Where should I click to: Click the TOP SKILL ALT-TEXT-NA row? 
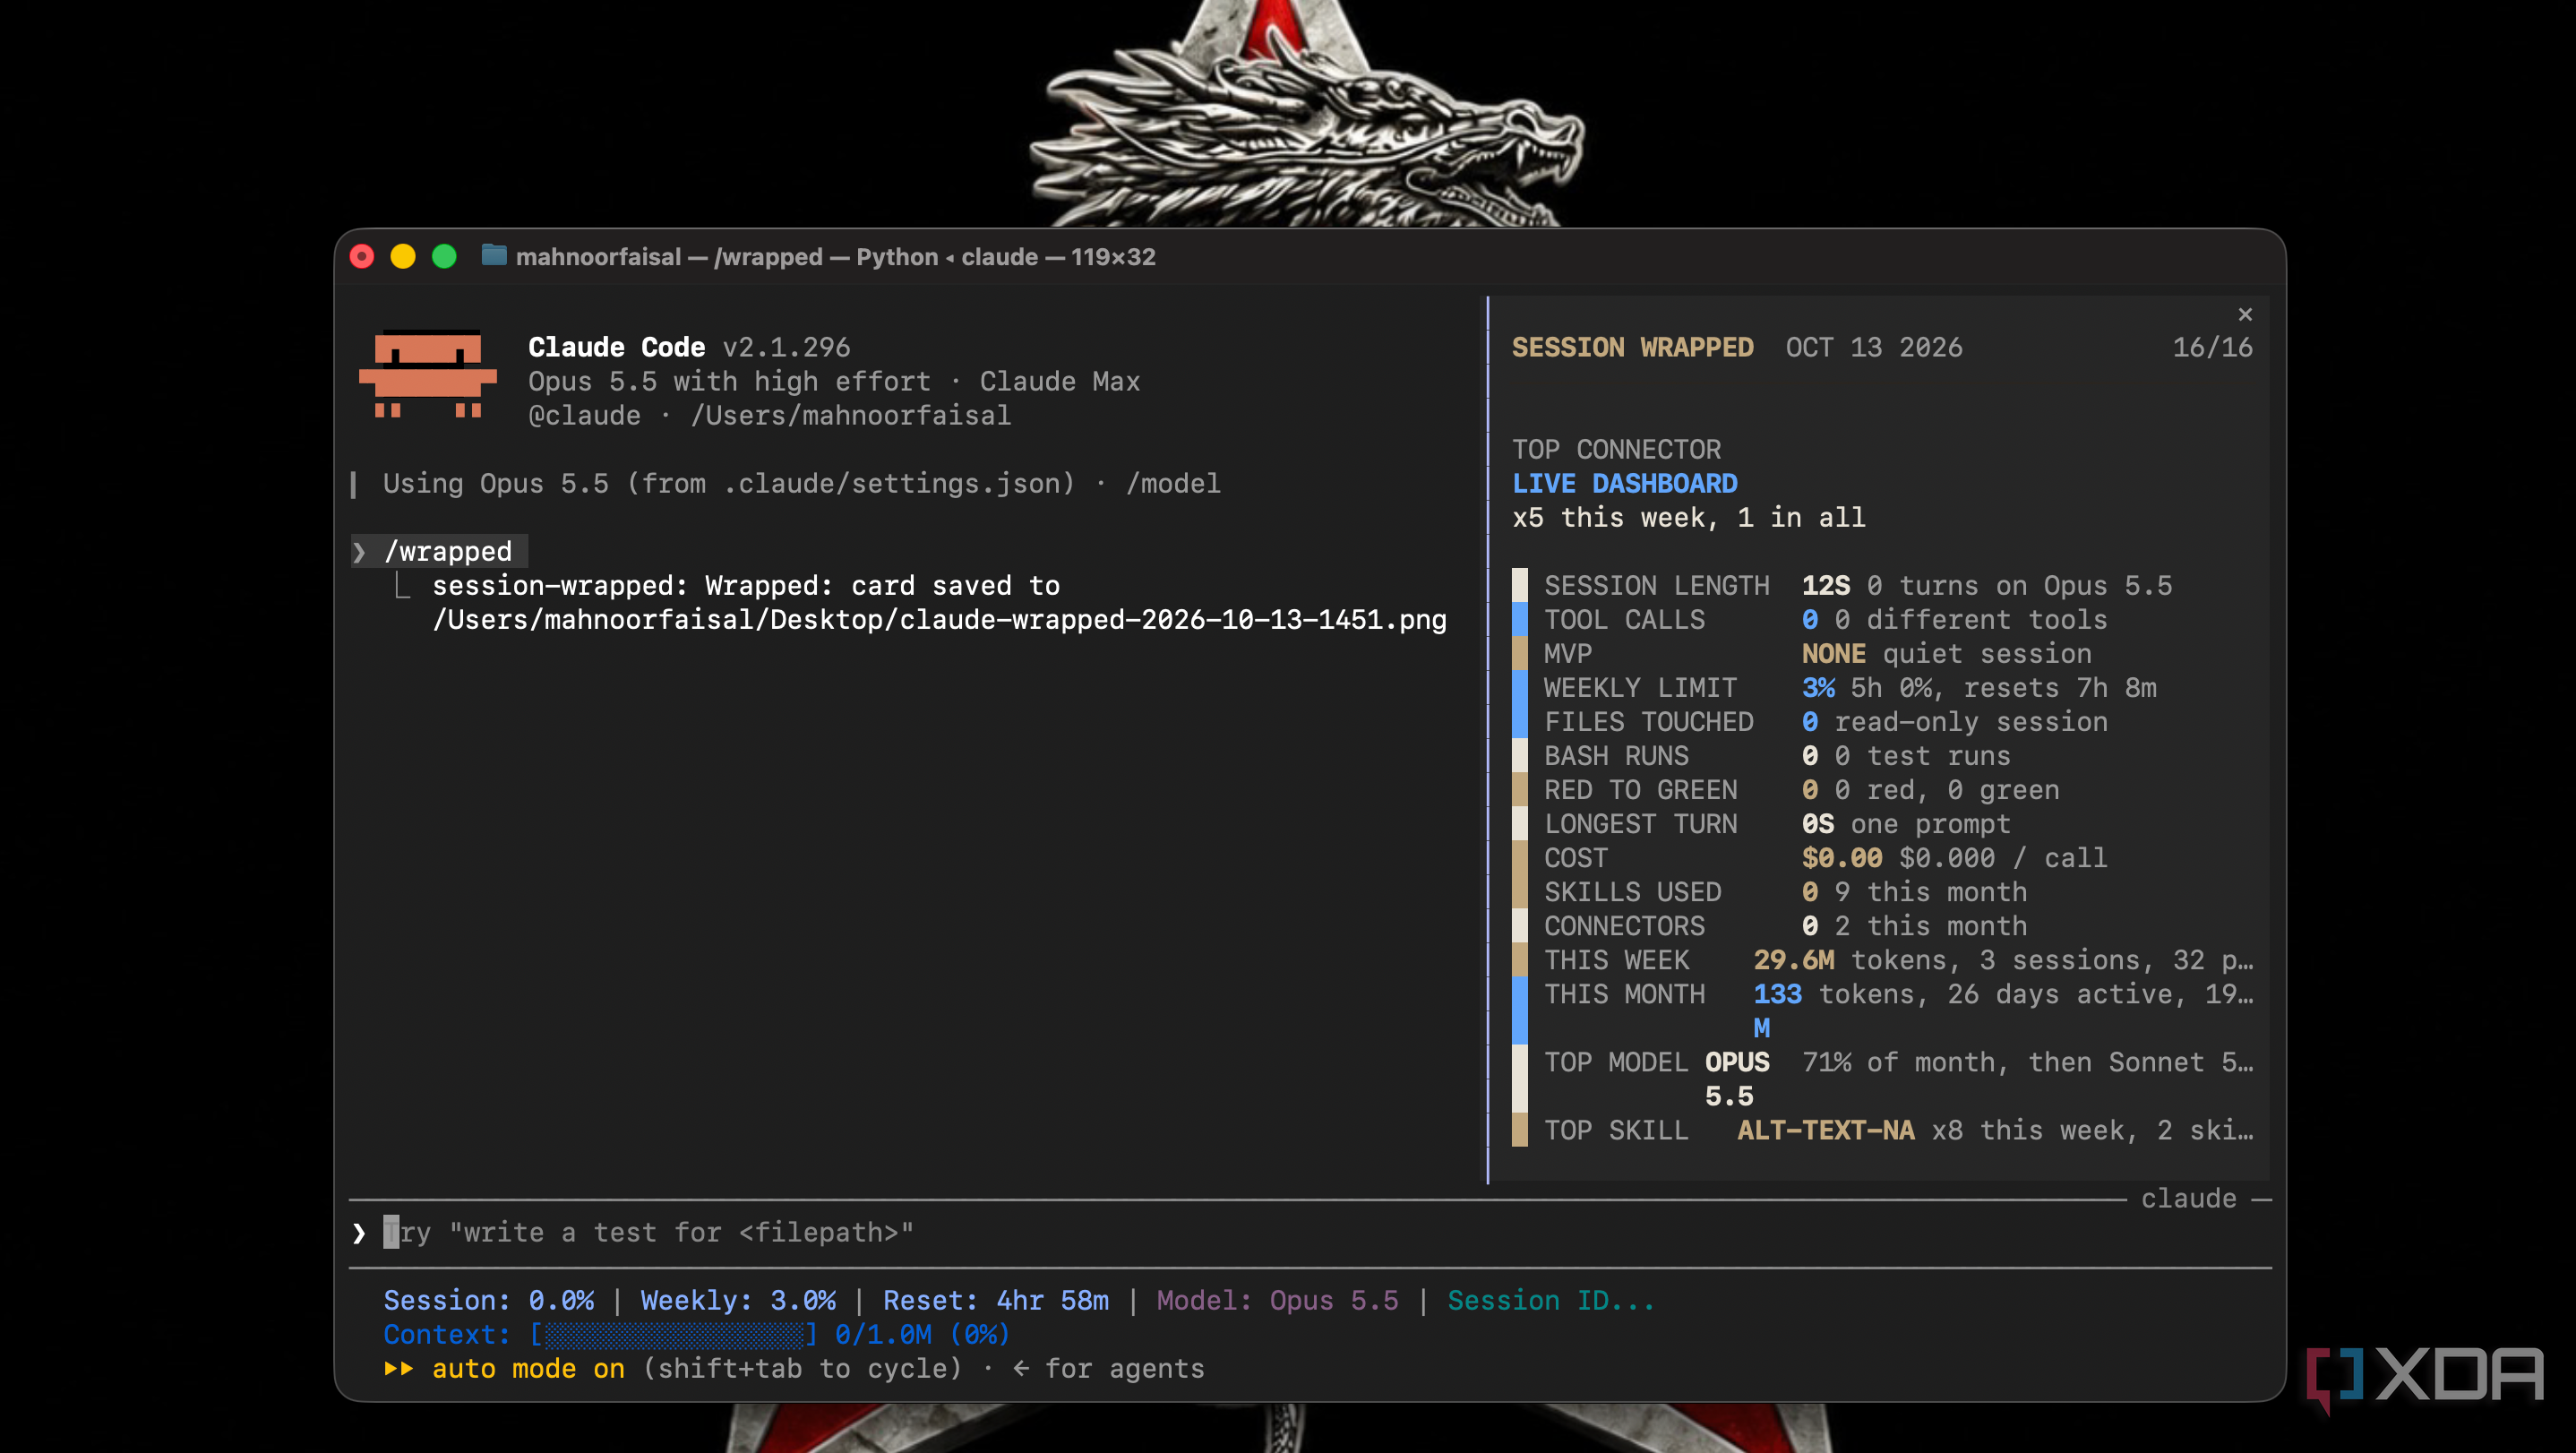[x=1882, y=1130]
